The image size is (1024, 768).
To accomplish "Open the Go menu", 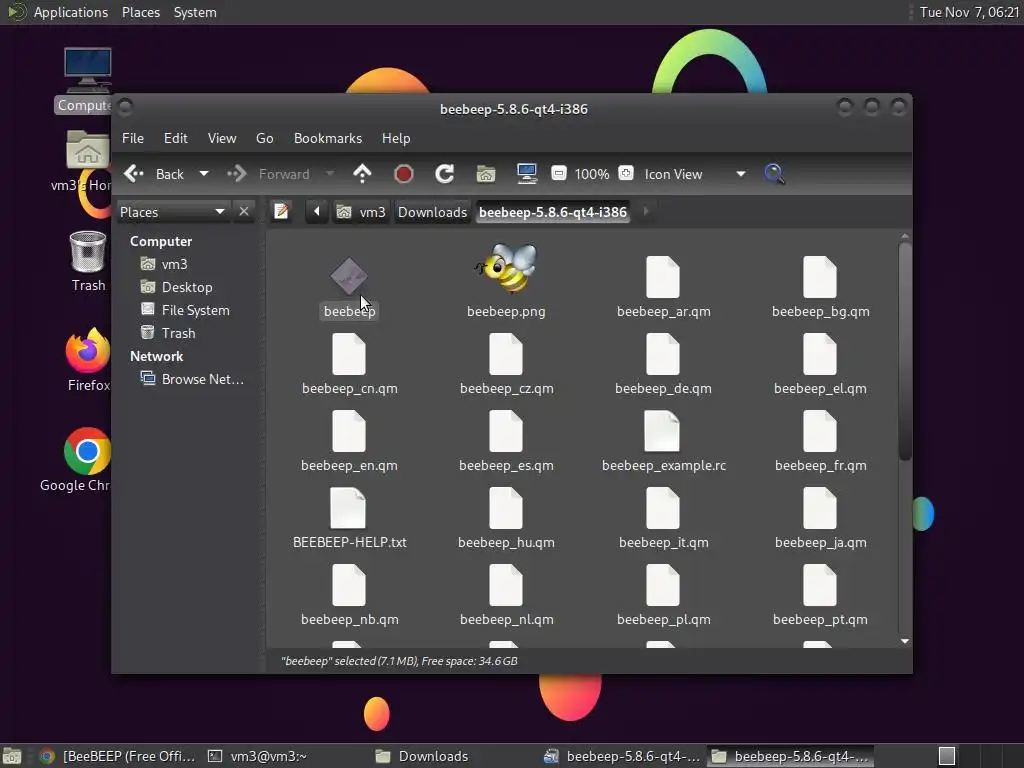I will pyautogui.click(x=264, y=138).
